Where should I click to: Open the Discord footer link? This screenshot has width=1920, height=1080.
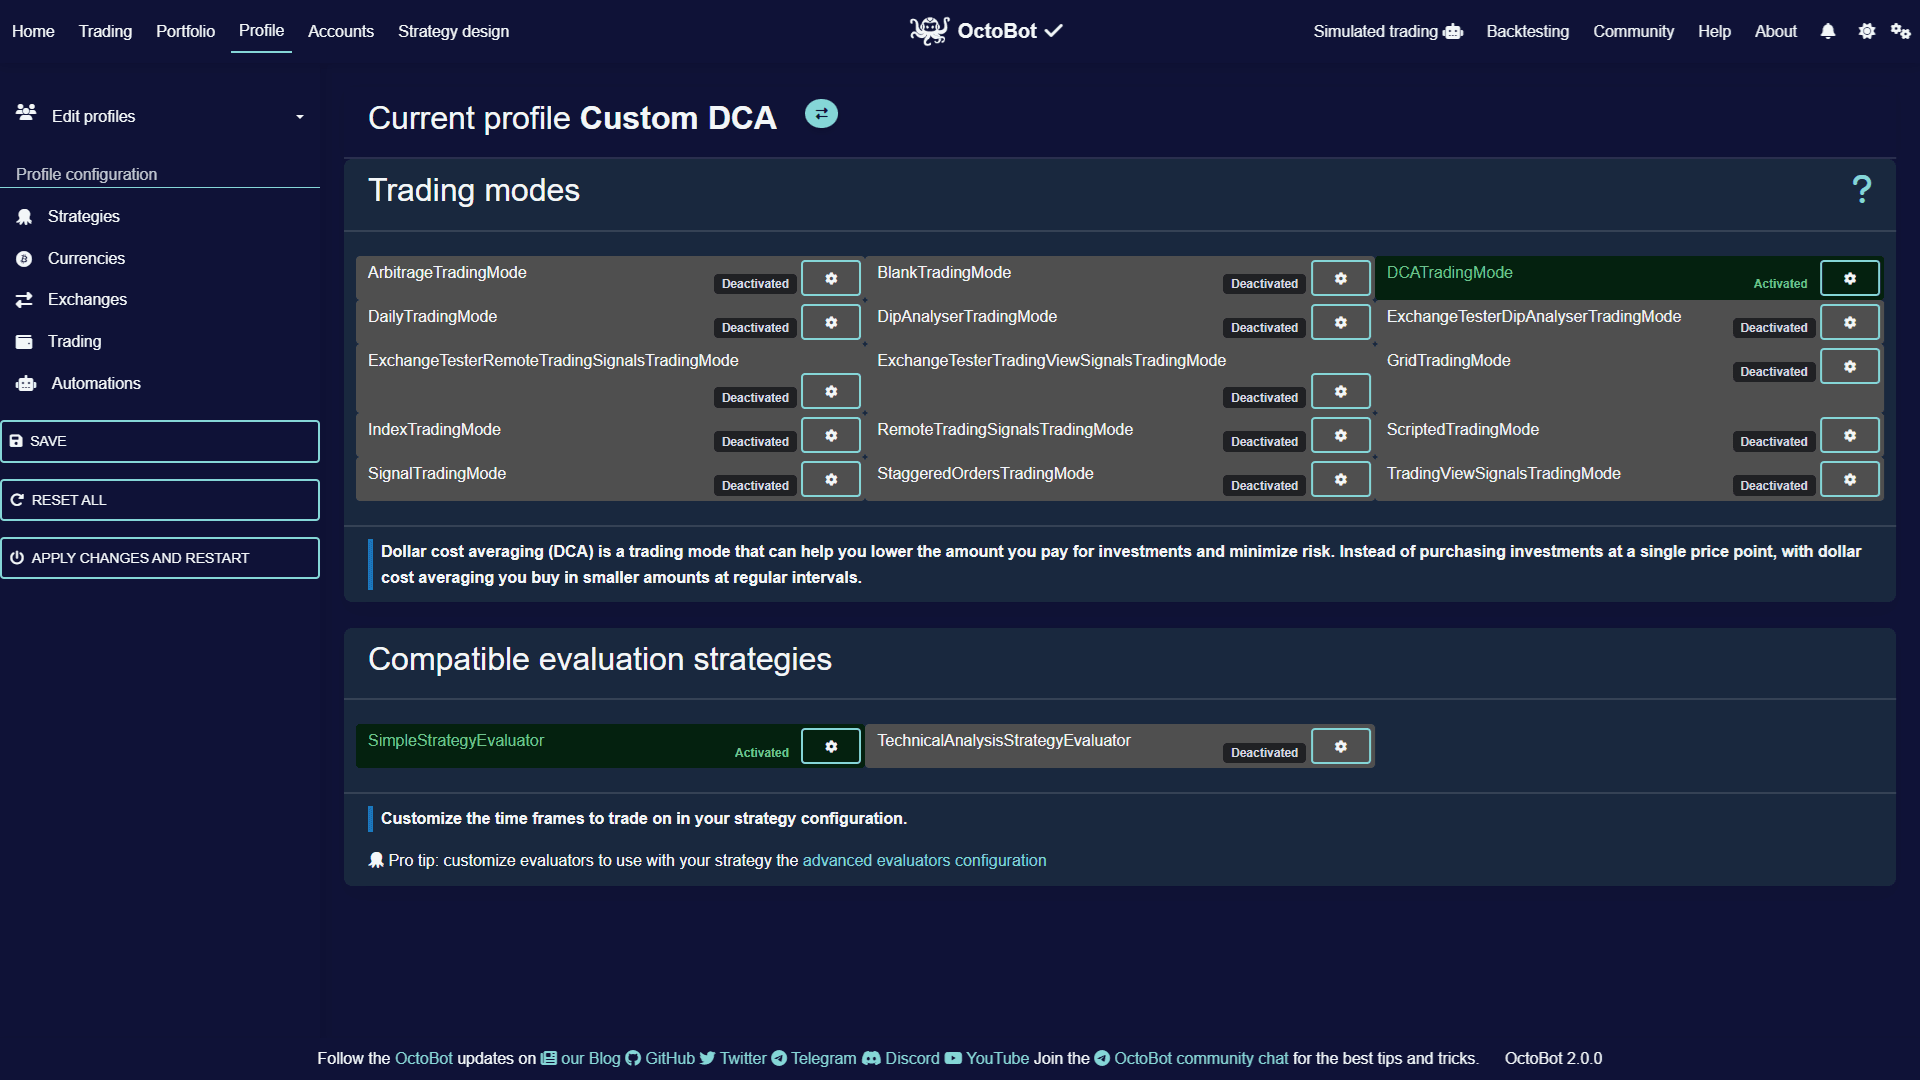(x=901, y=1058)
